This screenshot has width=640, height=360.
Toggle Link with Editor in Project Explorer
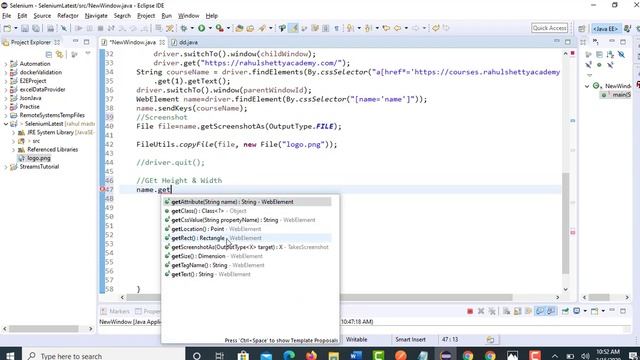tap(60, 54)
